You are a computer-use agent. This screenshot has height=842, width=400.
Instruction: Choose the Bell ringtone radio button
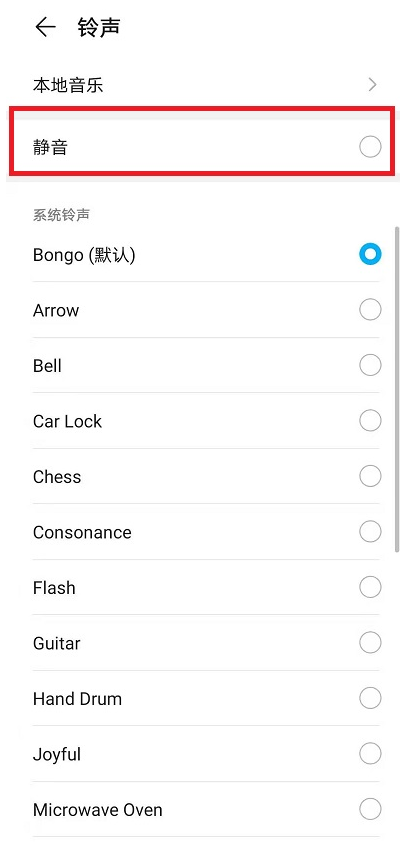[x=370, y=365]
